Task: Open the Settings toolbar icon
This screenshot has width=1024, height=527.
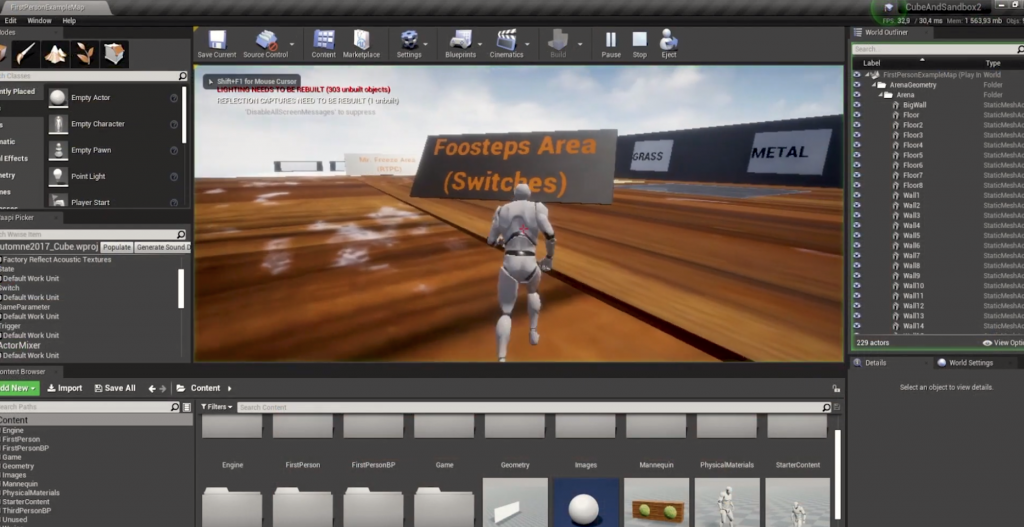Action: tap(409, 40)
